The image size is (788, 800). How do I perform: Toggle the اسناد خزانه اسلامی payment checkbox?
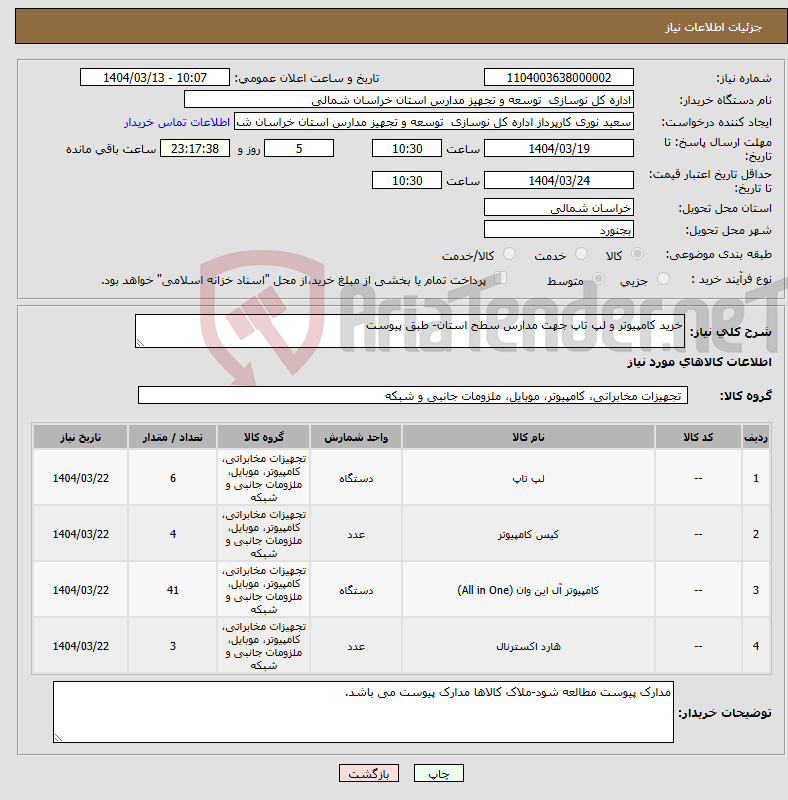pos(501,278)
